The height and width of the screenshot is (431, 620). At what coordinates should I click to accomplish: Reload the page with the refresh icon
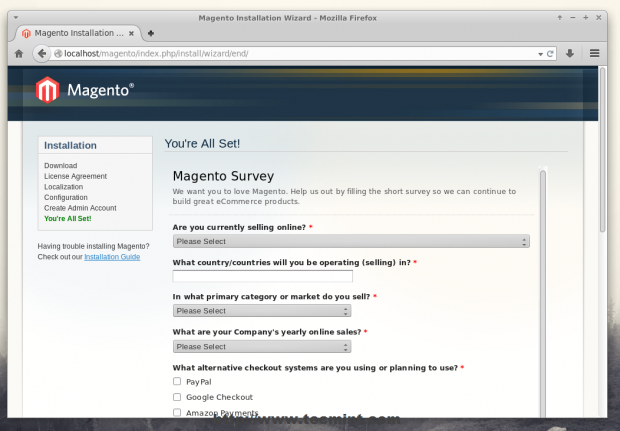(550, 54)
